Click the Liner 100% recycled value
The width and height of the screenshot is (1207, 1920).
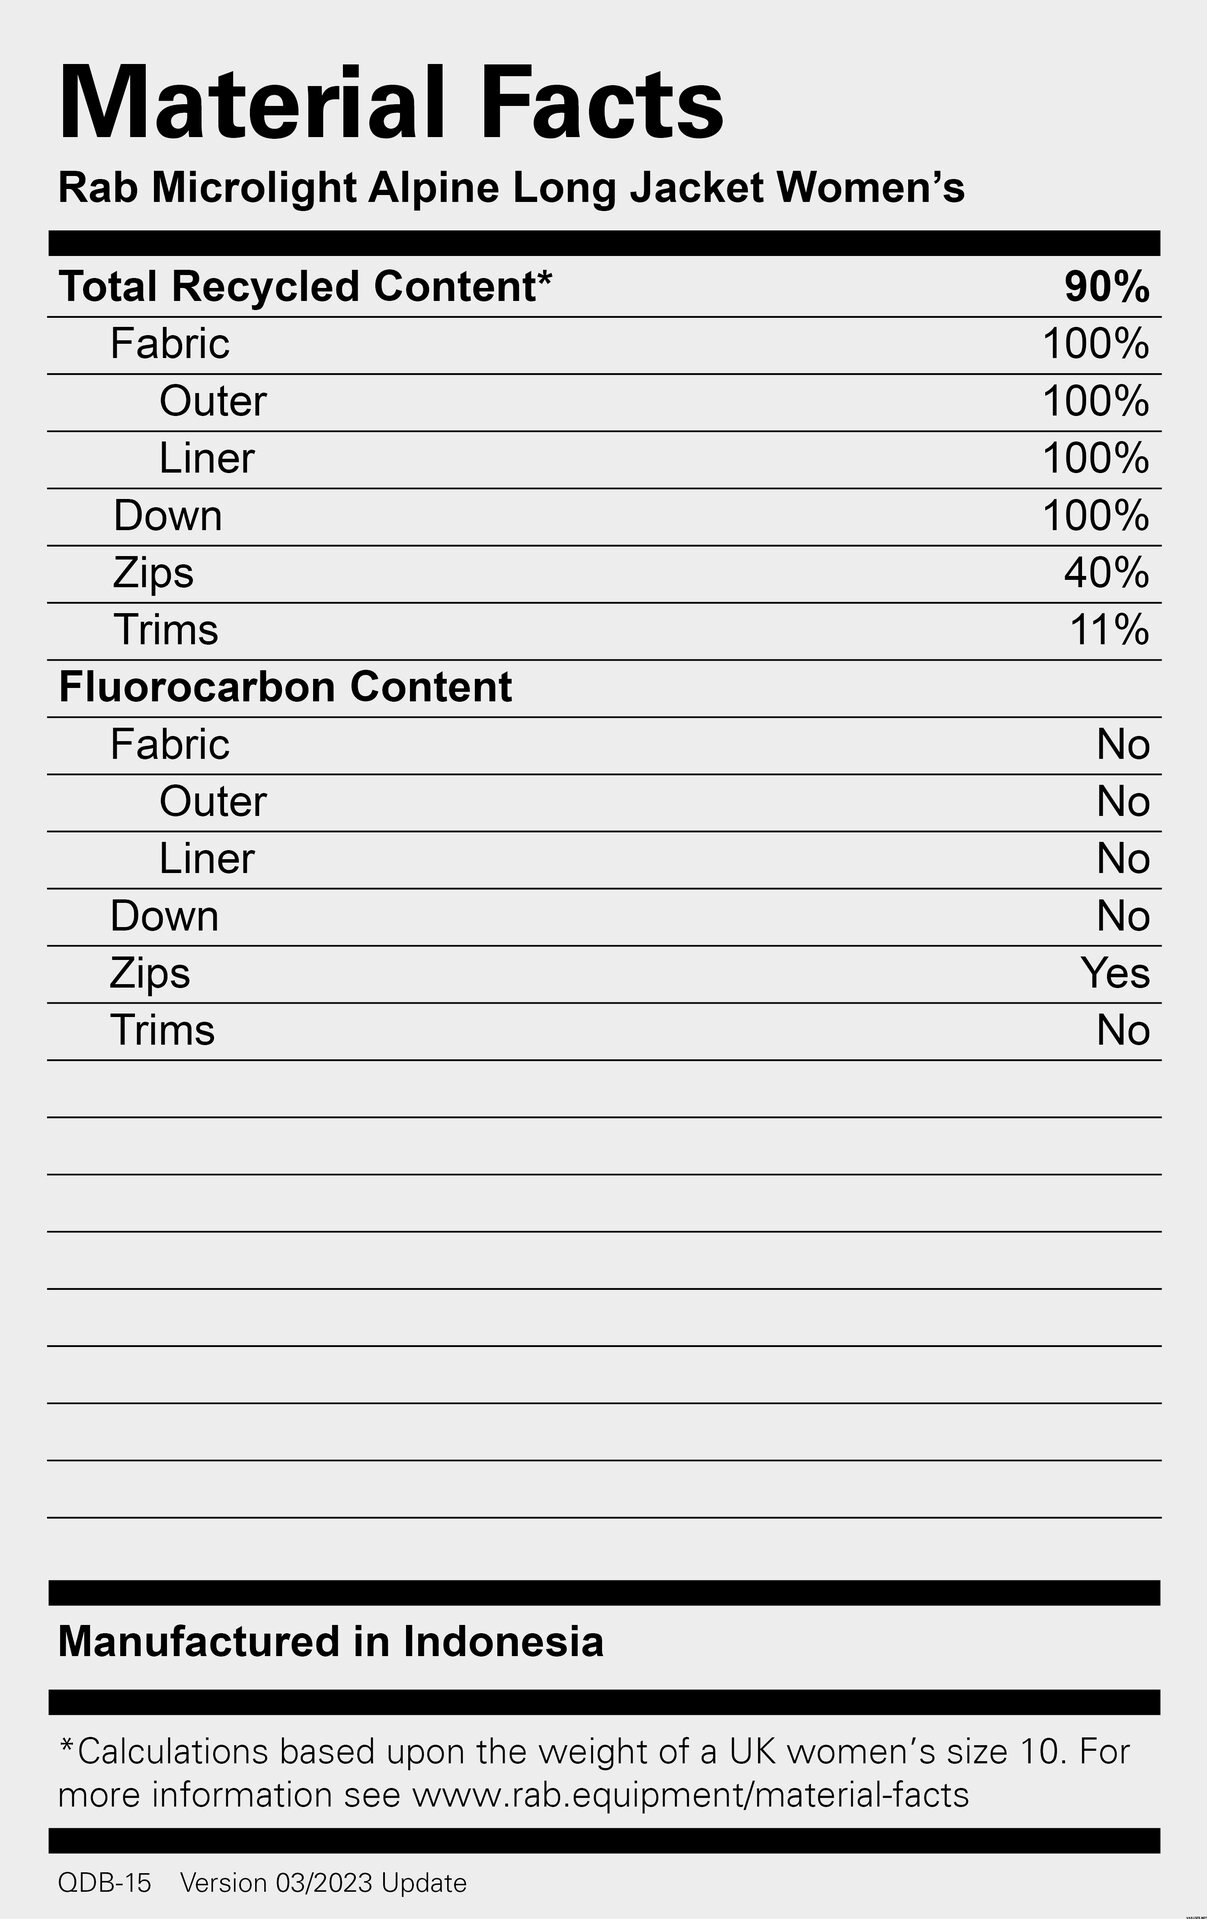point(1096,459)
